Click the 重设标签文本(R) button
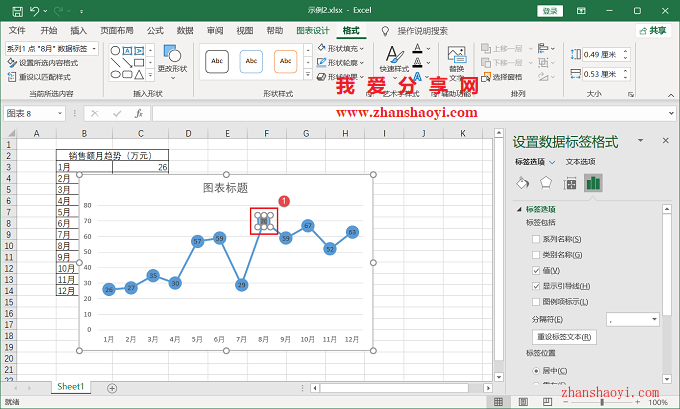This screenshot has height=409, width=680. click(x=564, y=337)
